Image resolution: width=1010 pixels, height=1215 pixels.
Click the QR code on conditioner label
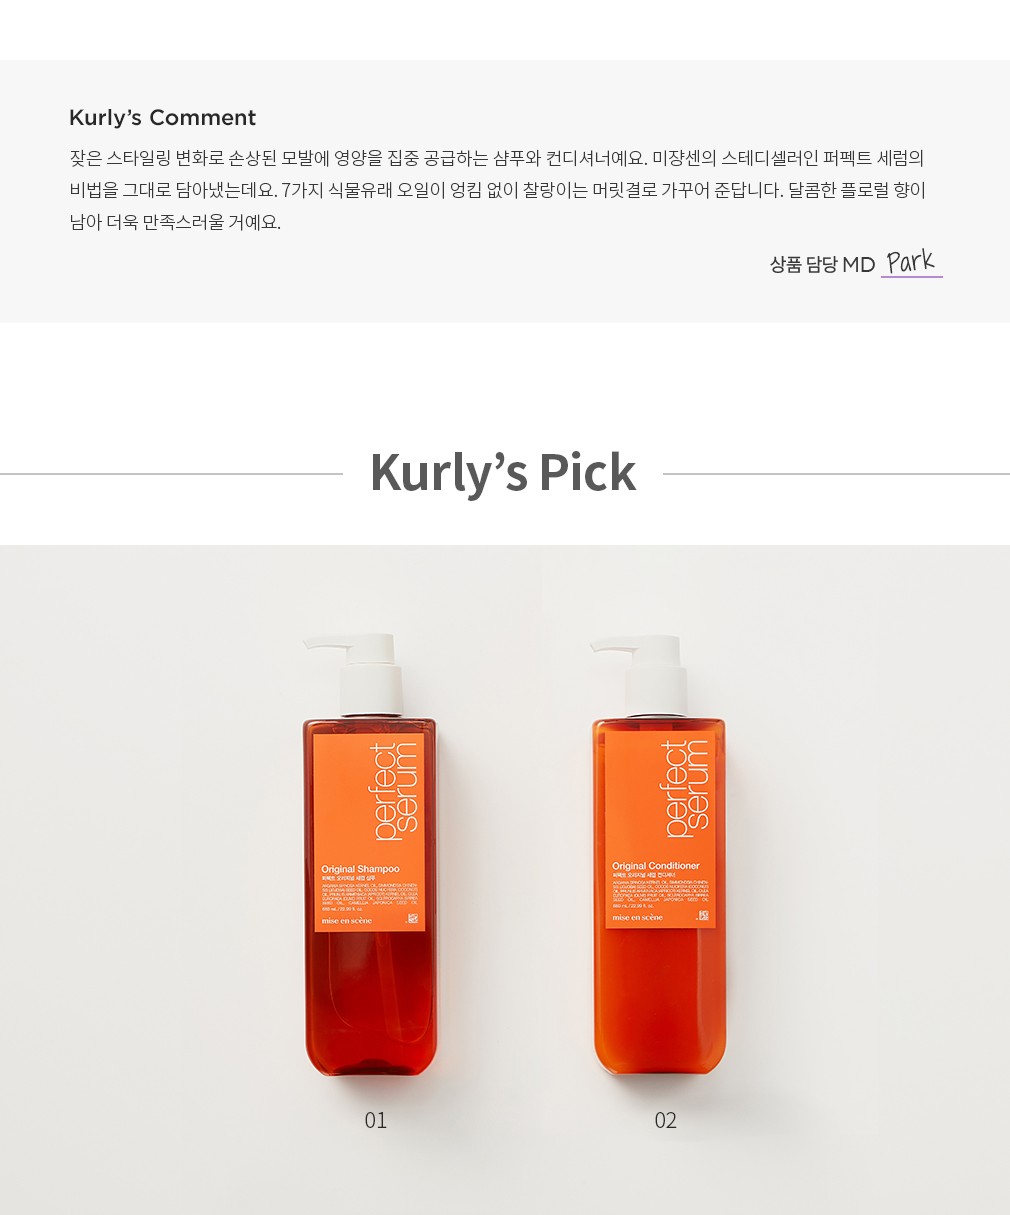(703, 916)
